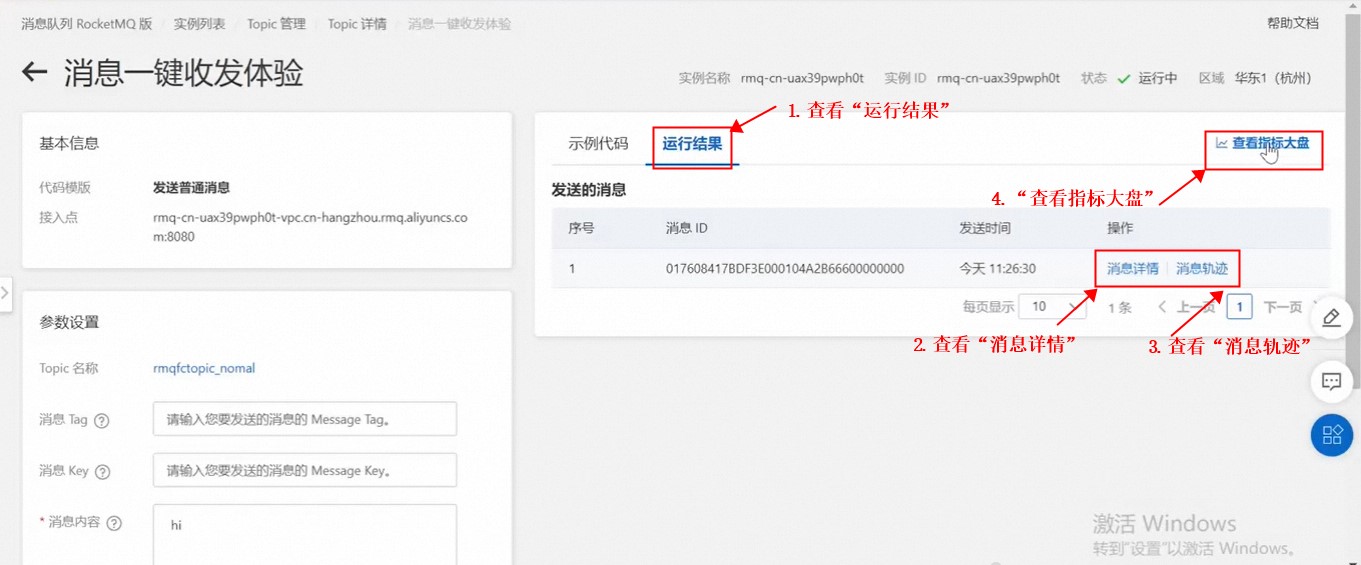Image resolution: width=1361 pixels, height=565 pixels.
Task: Open the chat feedback floating icon
Action: [x=1331, y=381]
